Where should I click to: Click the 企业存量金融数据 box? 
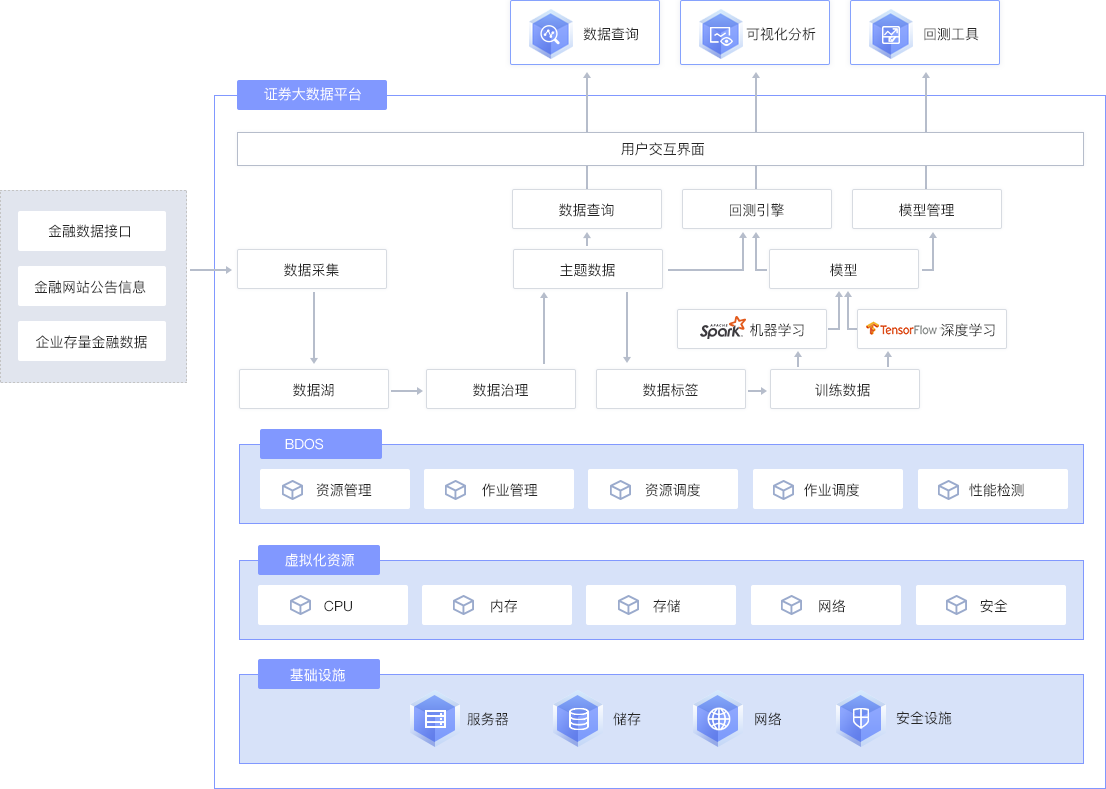91,342
